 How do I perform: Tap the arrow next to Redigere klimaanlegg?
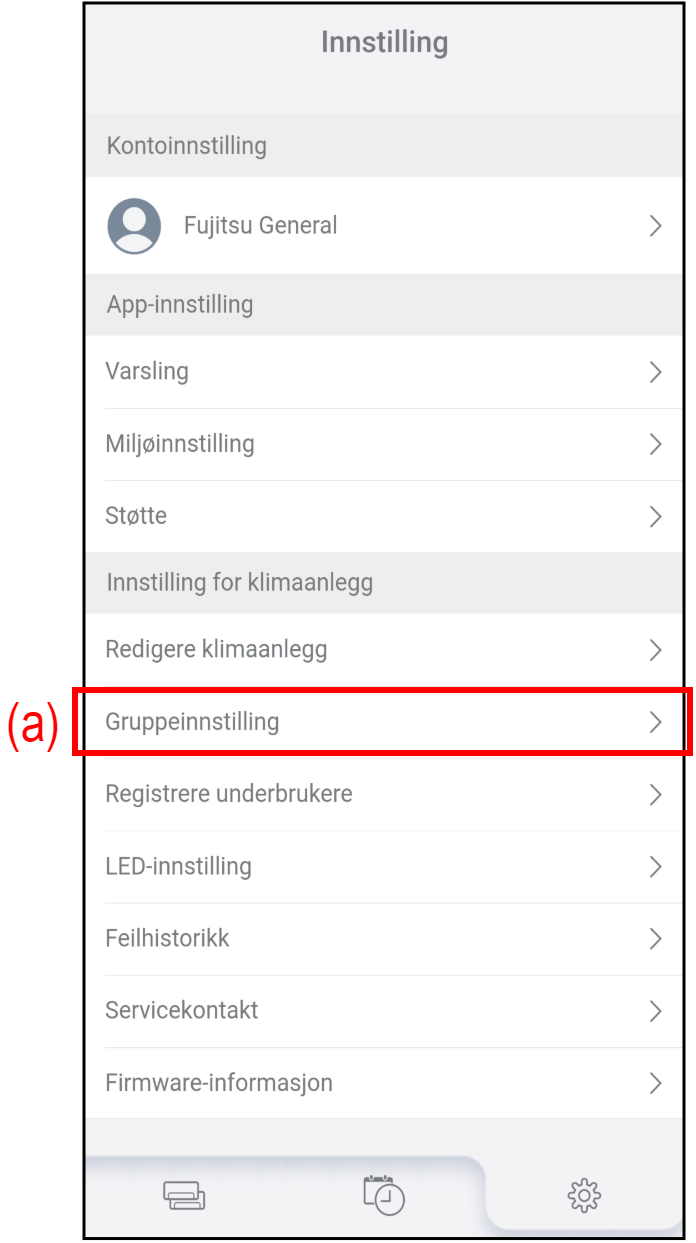(x=656, y=650)
